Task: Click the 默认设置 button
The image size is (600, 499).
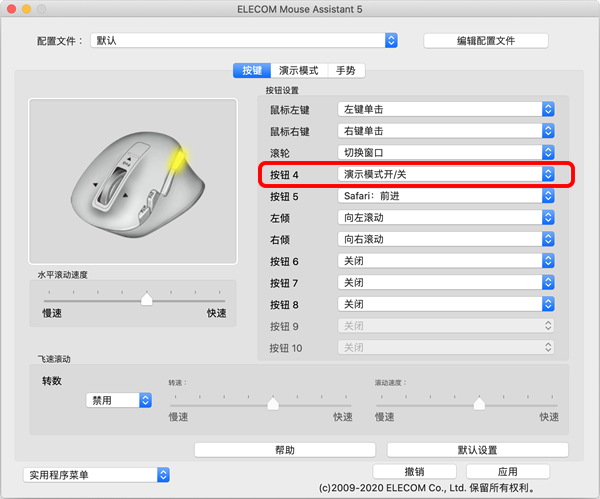Action: point(477,450)
